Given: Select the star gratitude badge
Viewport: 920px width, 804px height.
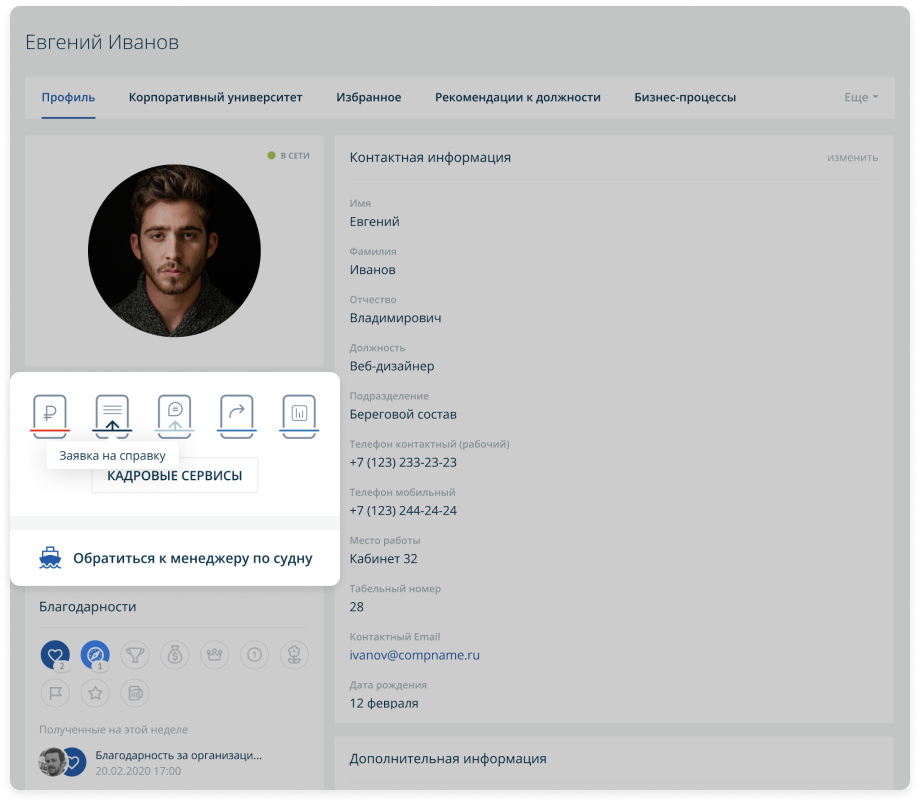Looking at the screenshot, I should coord(95,693).
